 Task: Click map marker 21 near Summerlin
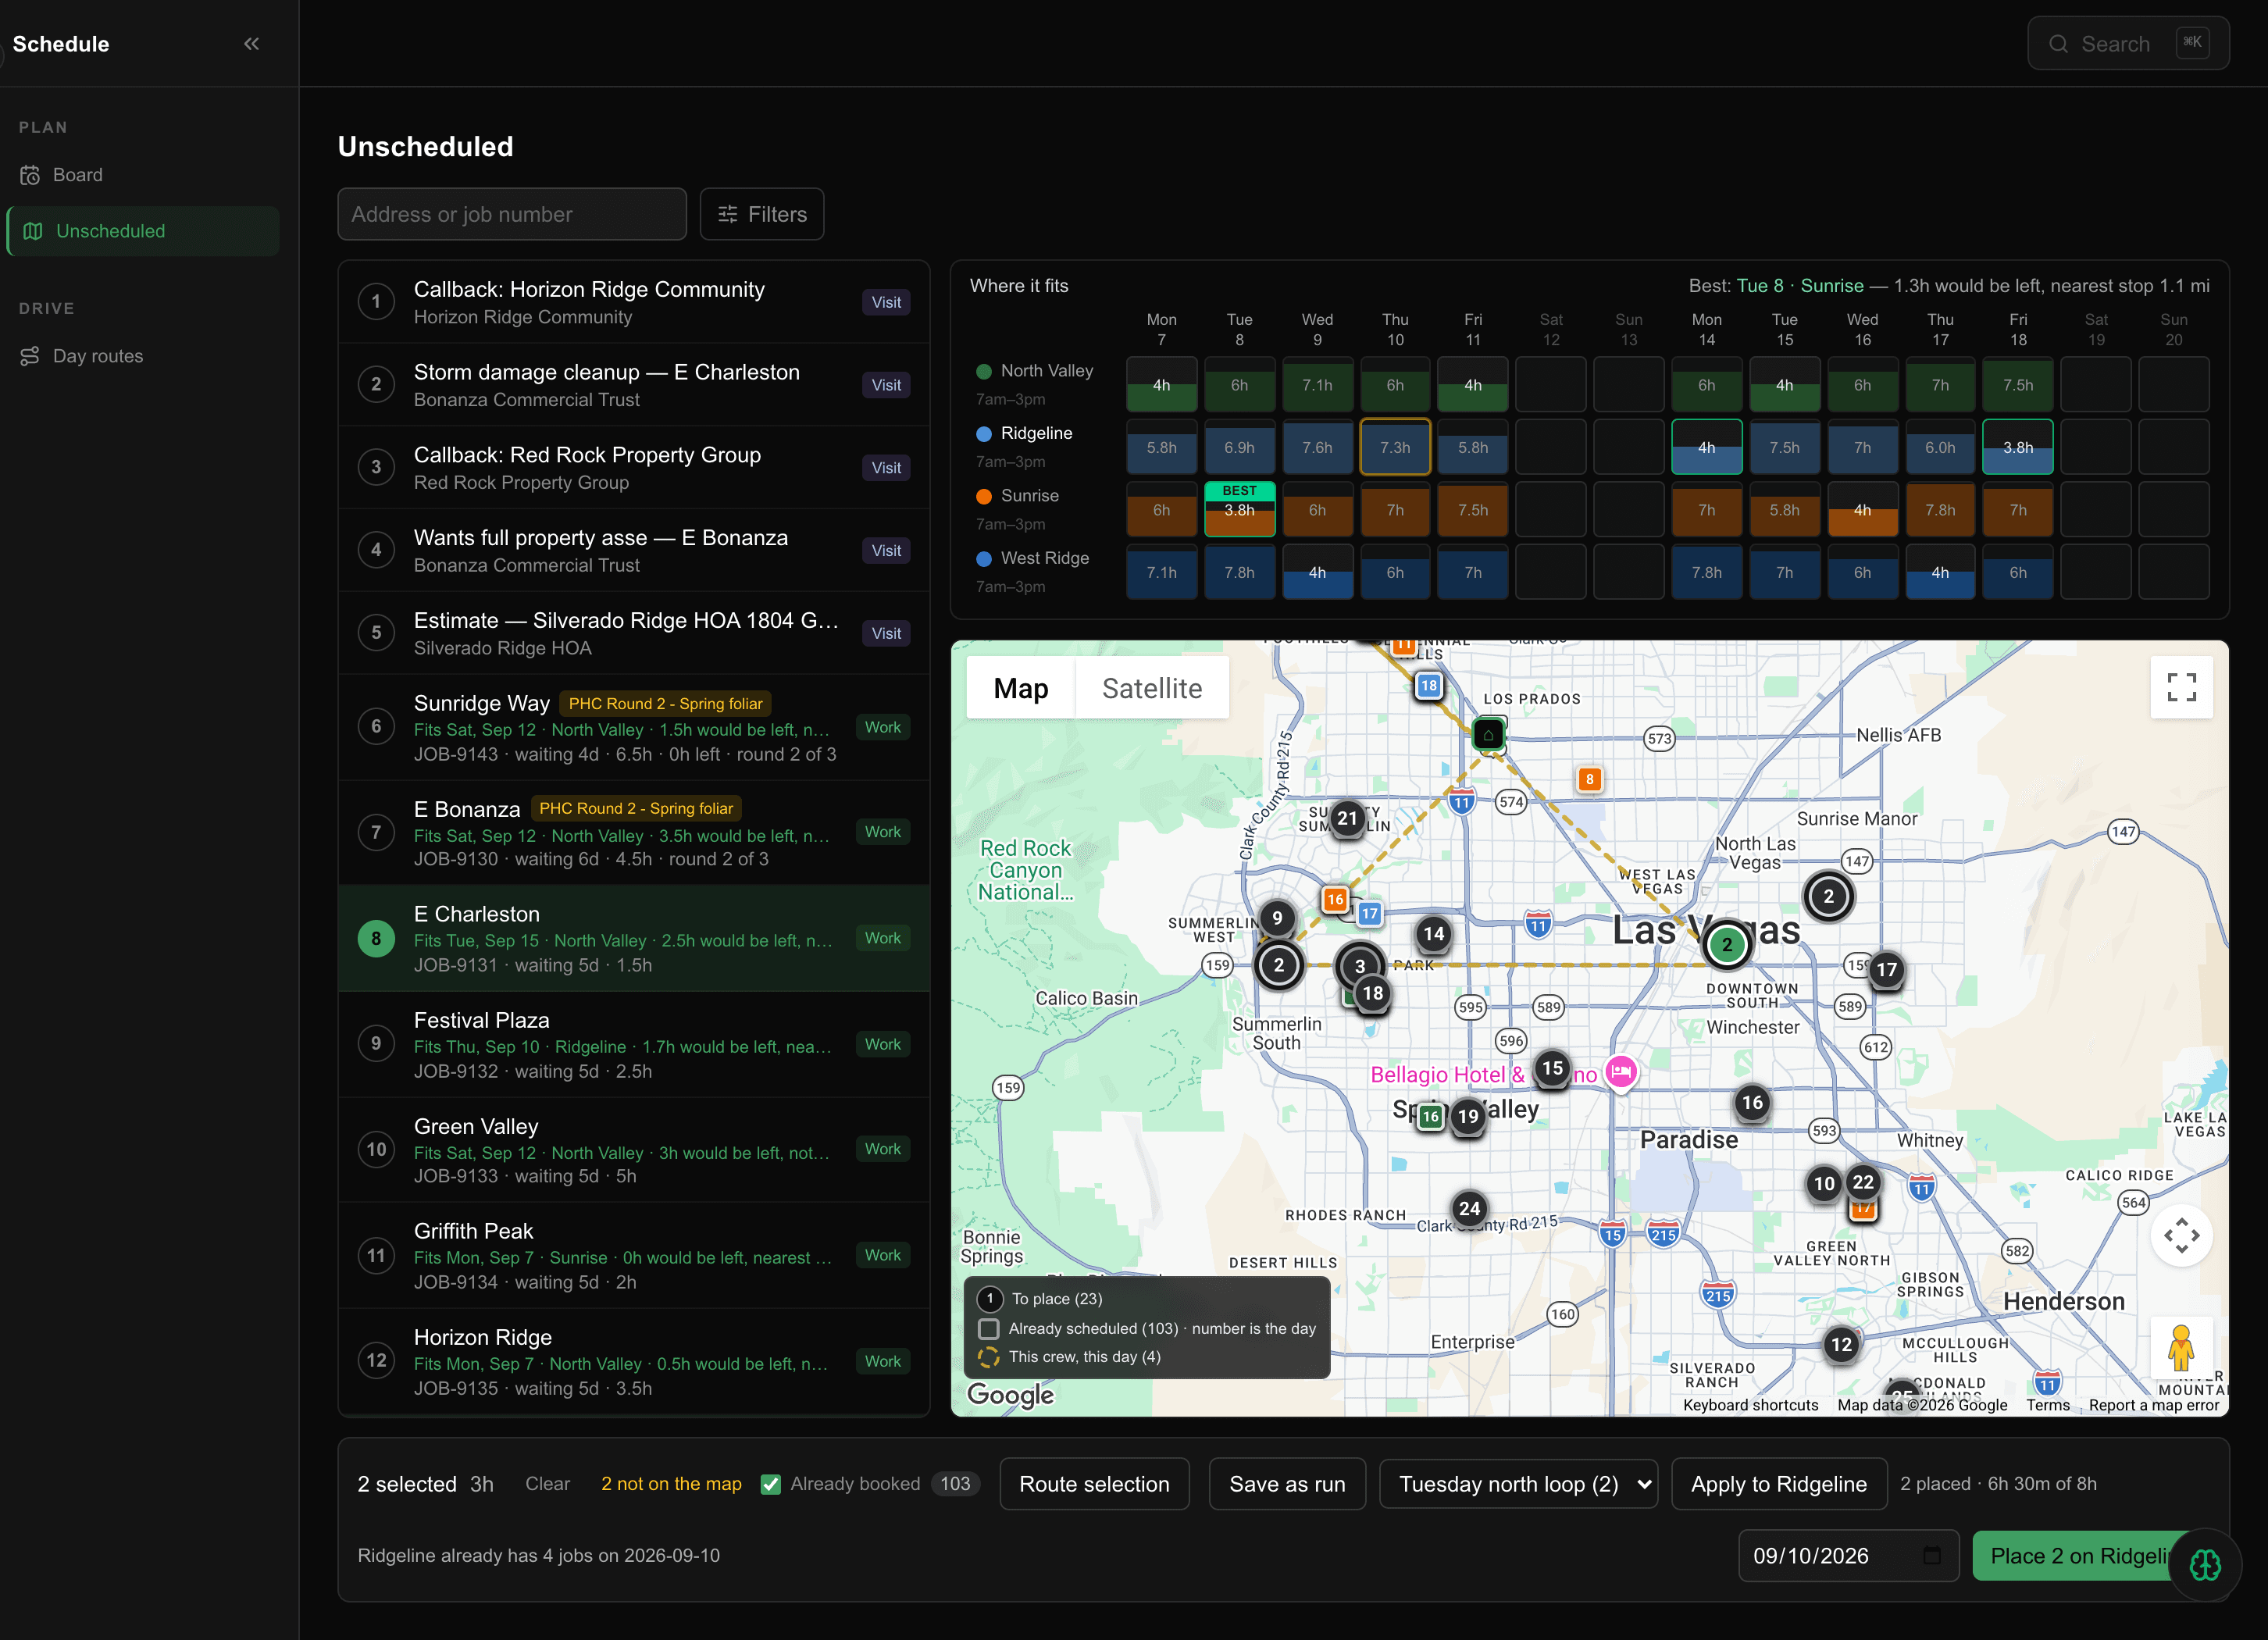pos(1347,819)
